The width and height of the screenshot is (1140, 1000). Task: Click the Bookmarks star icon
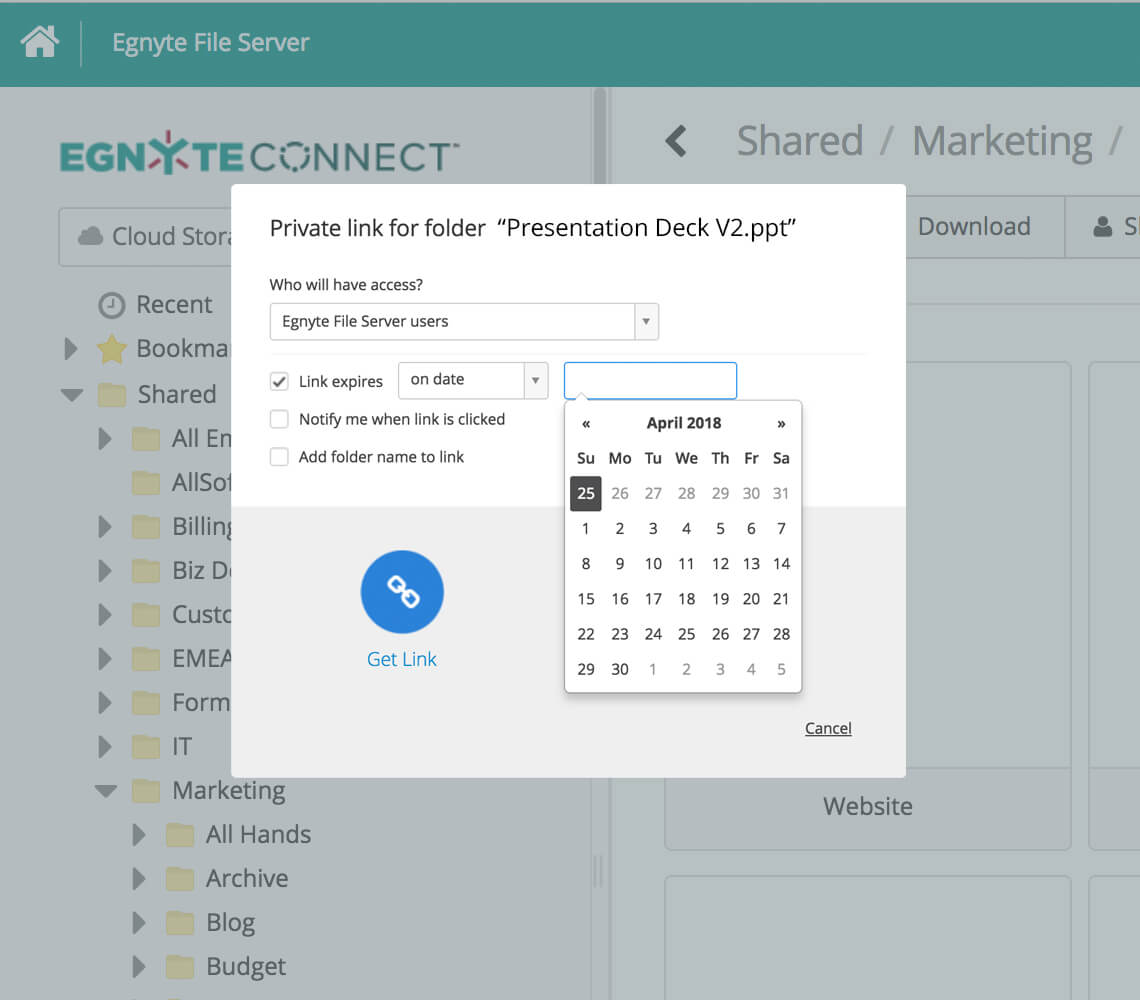[x=111, y=349]
